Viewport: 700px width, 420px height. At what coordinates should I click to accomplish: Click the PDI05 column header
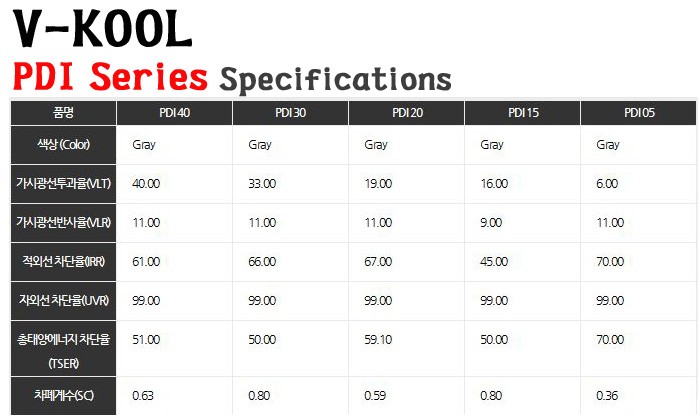pos(639,113)
